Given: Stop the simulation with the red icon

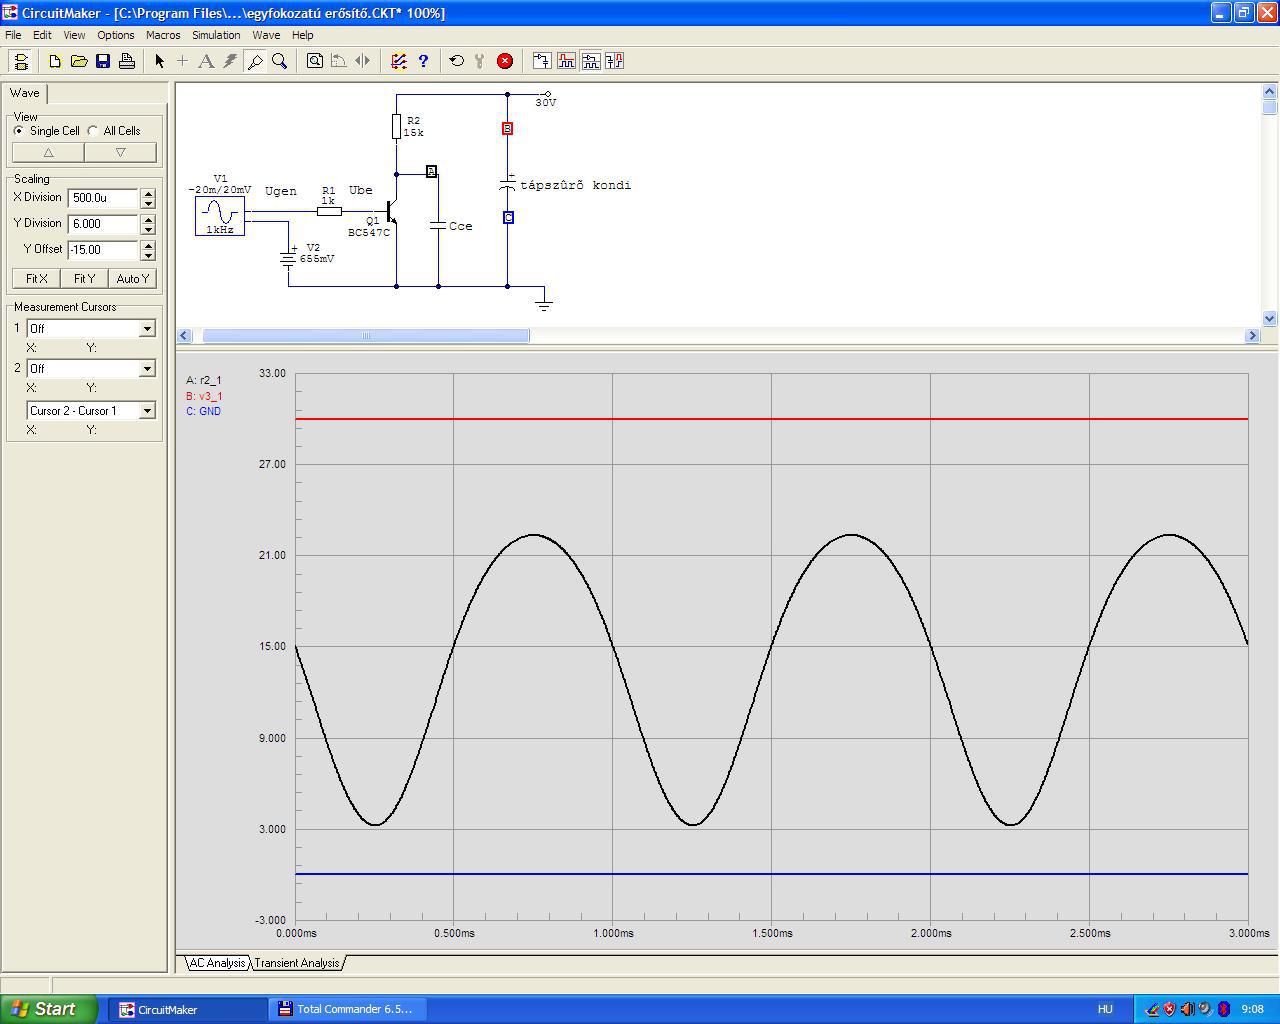Looking at the screenshot, I should (505, 61).
